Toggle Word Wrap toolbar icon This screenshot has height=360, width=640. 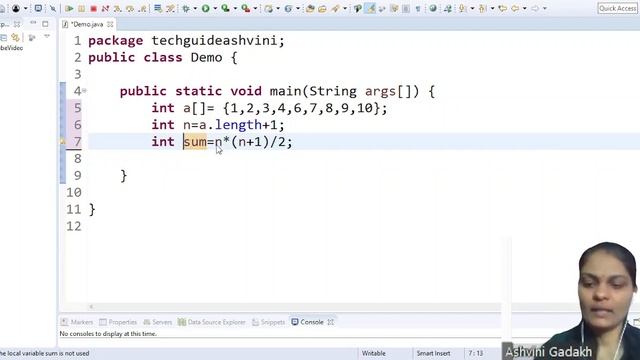(x=394, y=8)
